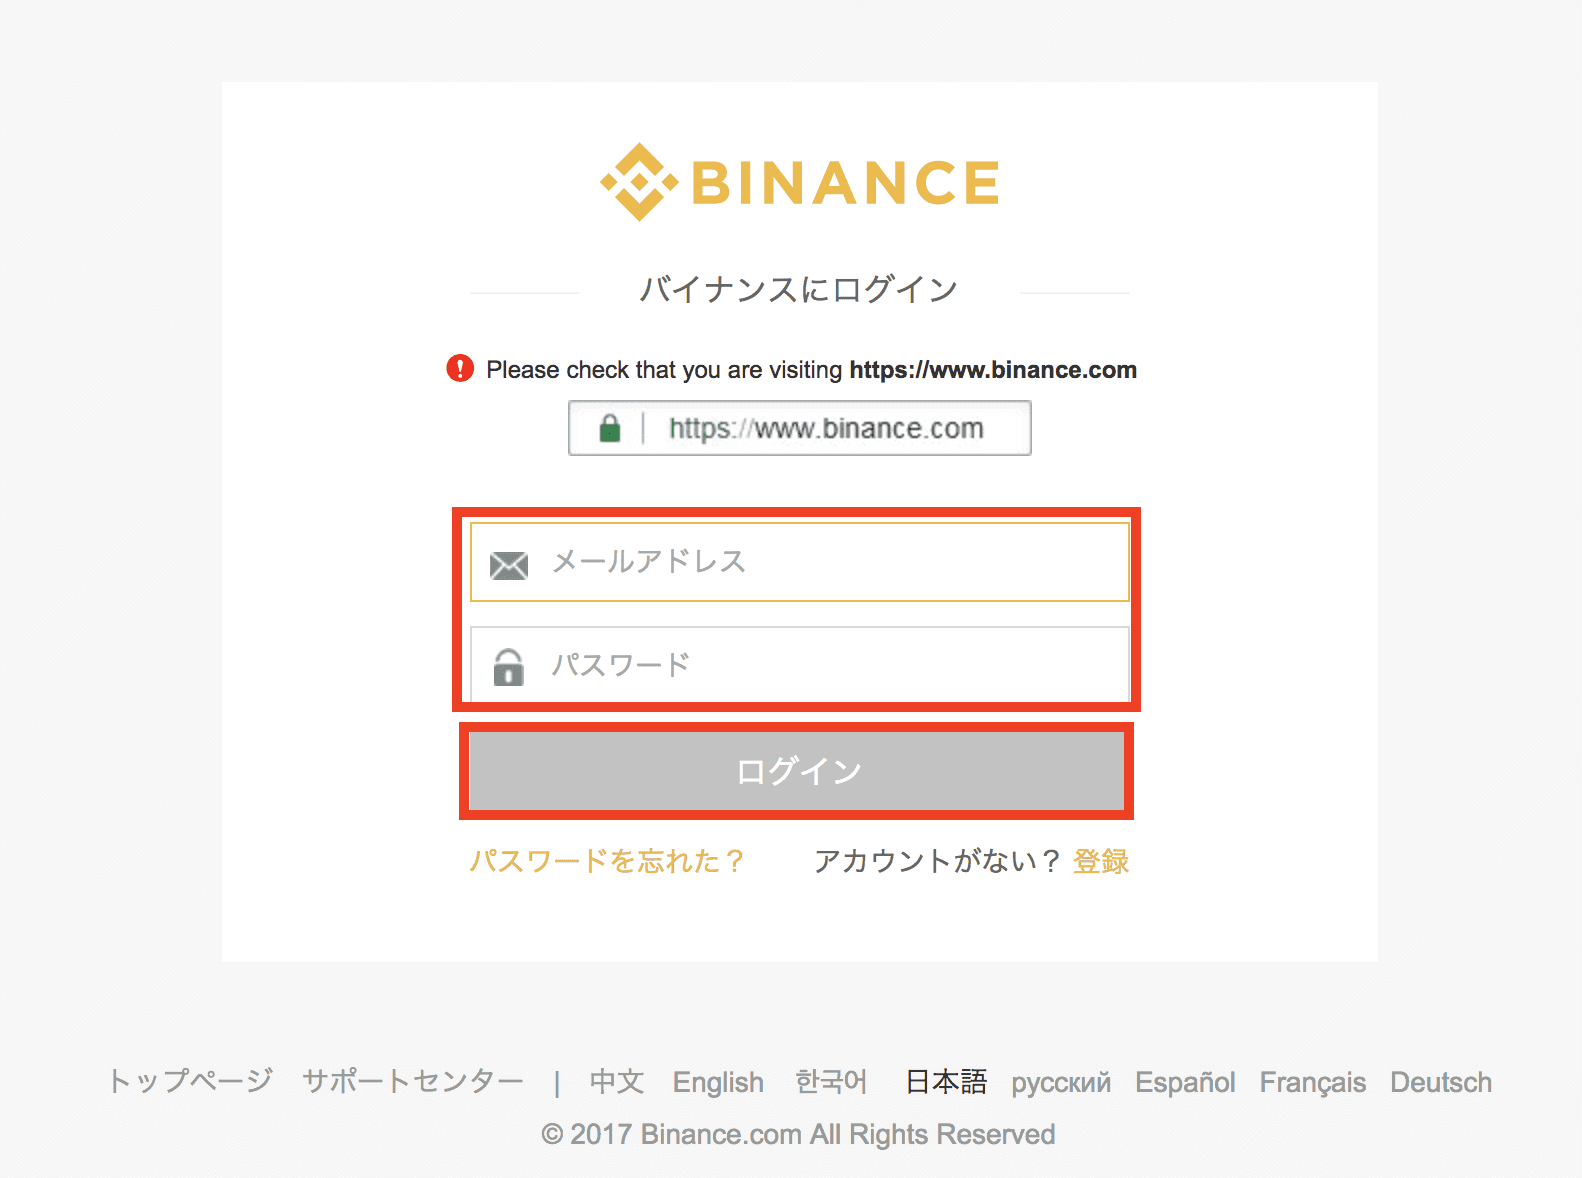Screen dimensions: 1582x1178
Task: Click the green padlock icon
Action: tap(610, 429)
